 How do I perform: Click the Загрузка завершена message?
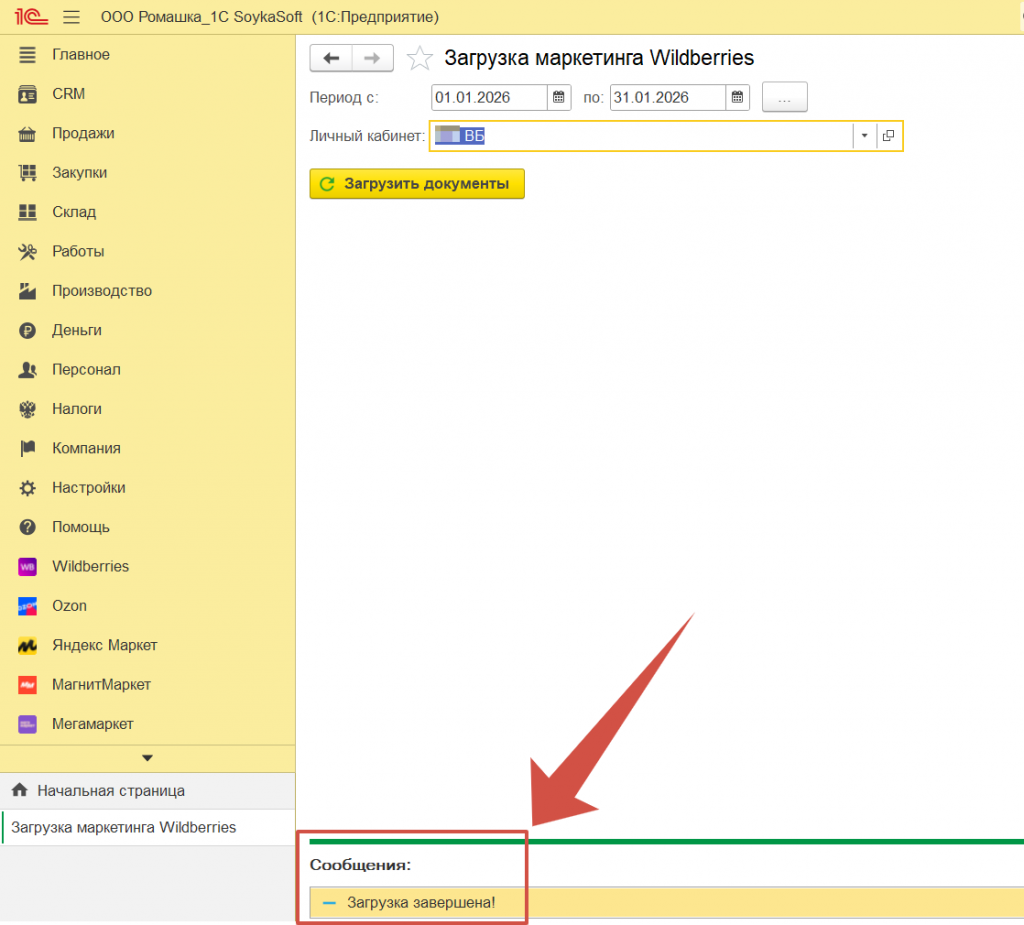[421, 902]
